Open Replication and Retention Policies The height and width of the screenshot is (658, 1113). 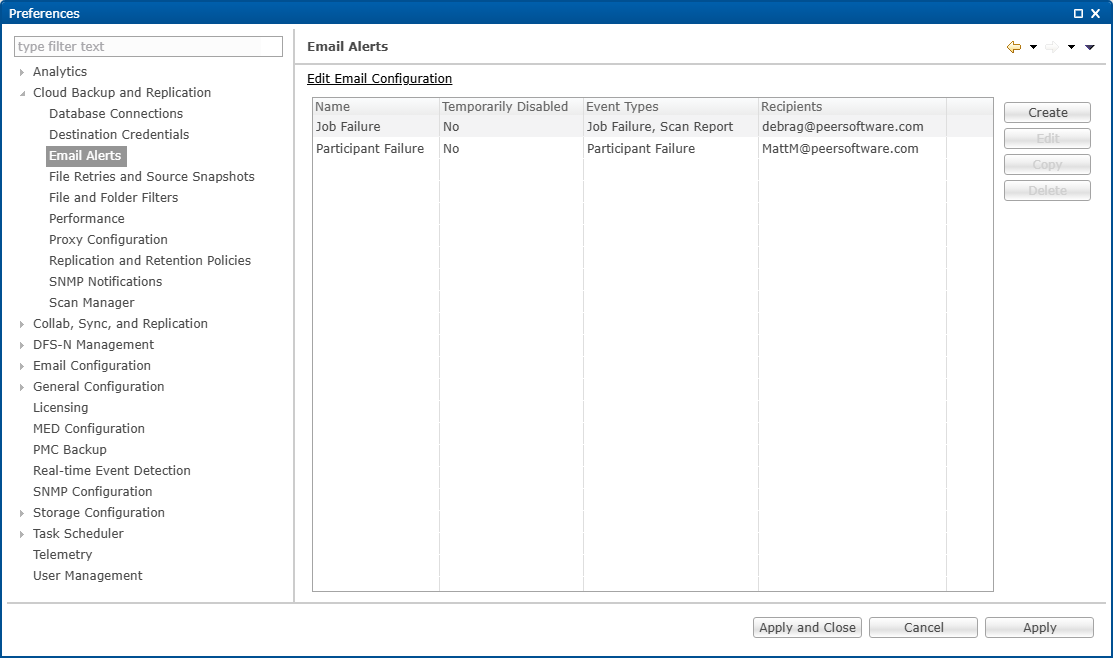150,261
